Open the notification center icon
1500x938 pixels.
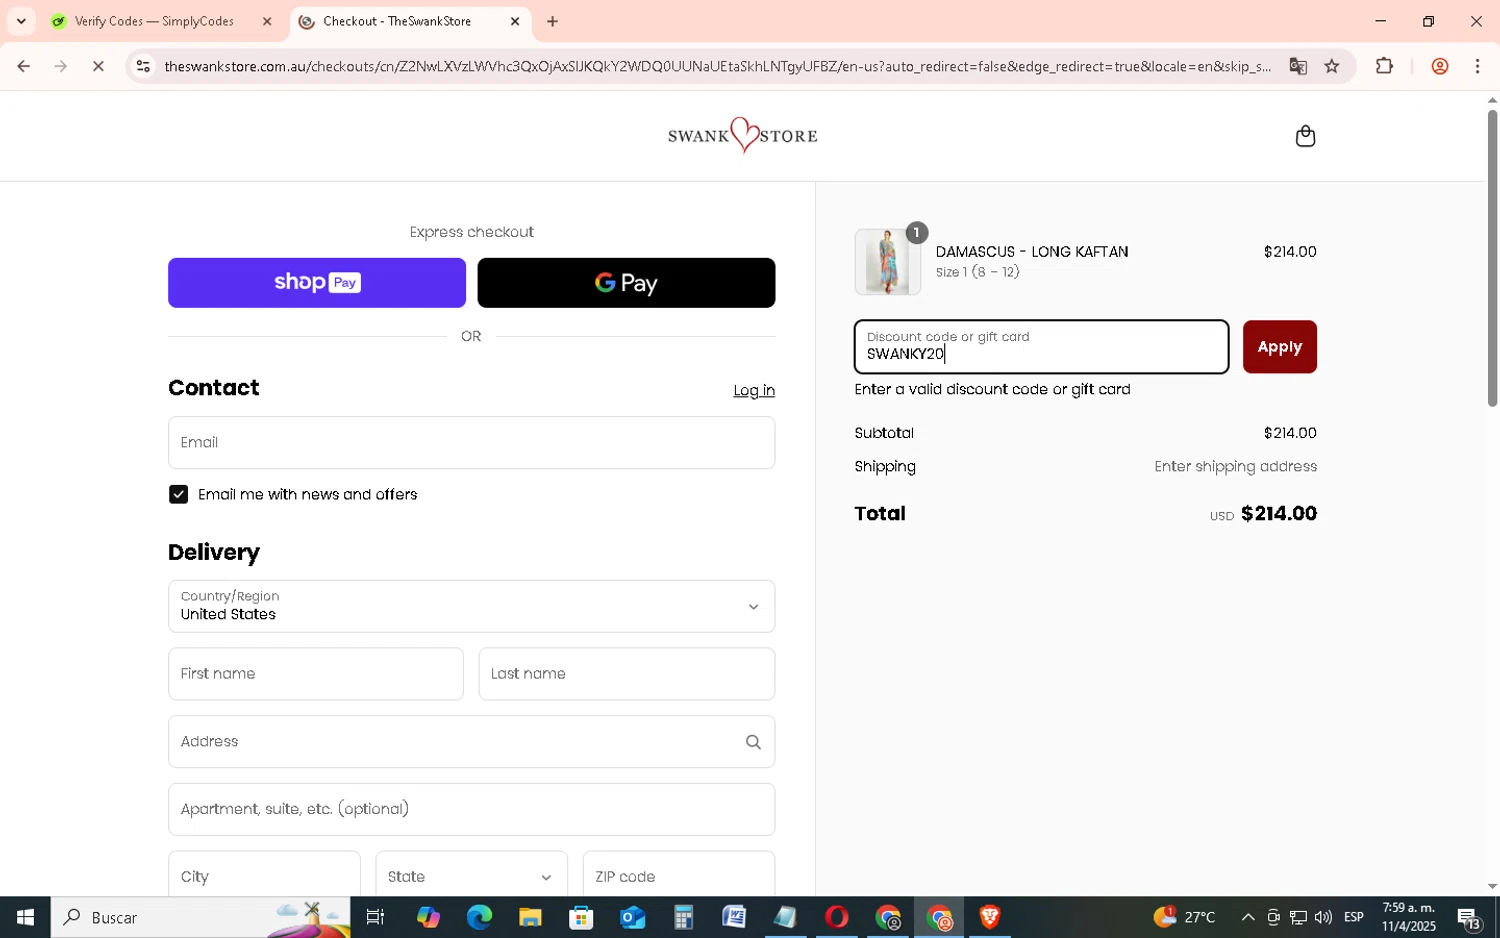click(x=1469, y=917)
